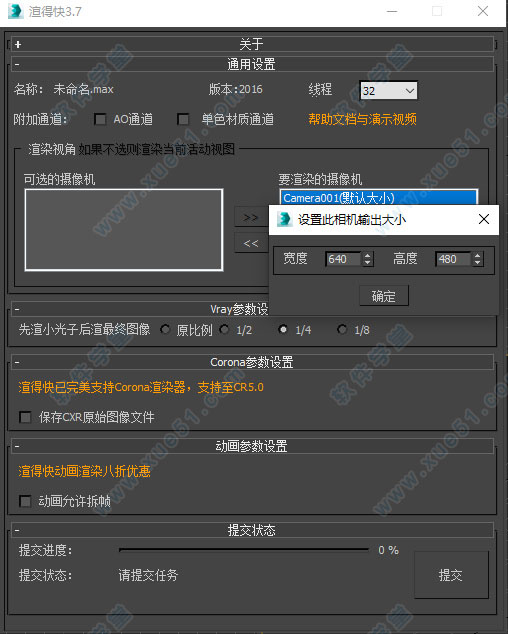Image resolution: width=508 pixels, height=634 pixels.
Task: Click the 提交 submit button
Action: 451,575
